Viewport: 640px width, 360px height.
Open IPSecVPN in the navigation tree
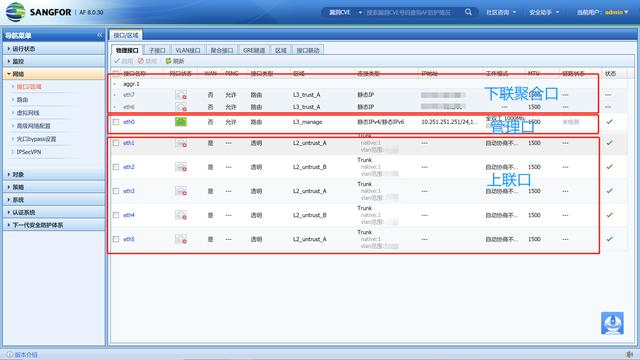click(x=29, y=152)
